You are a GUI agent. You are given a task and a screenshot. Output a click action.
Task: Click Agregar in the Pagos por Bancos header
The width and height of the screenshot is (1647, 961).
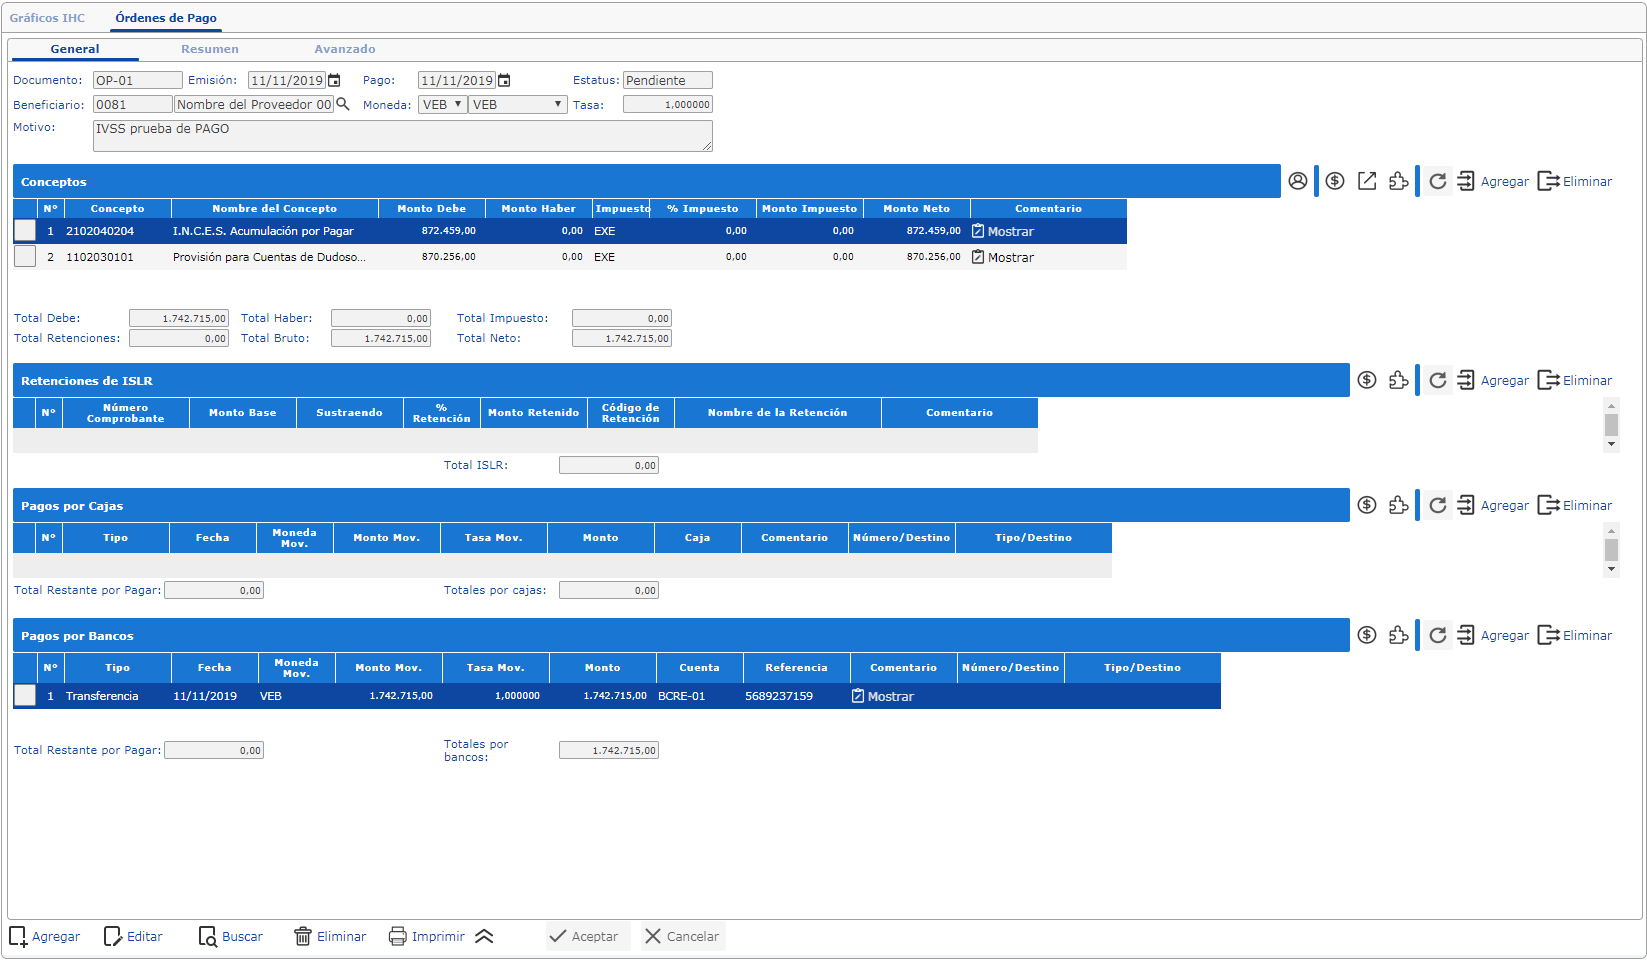1494,635
